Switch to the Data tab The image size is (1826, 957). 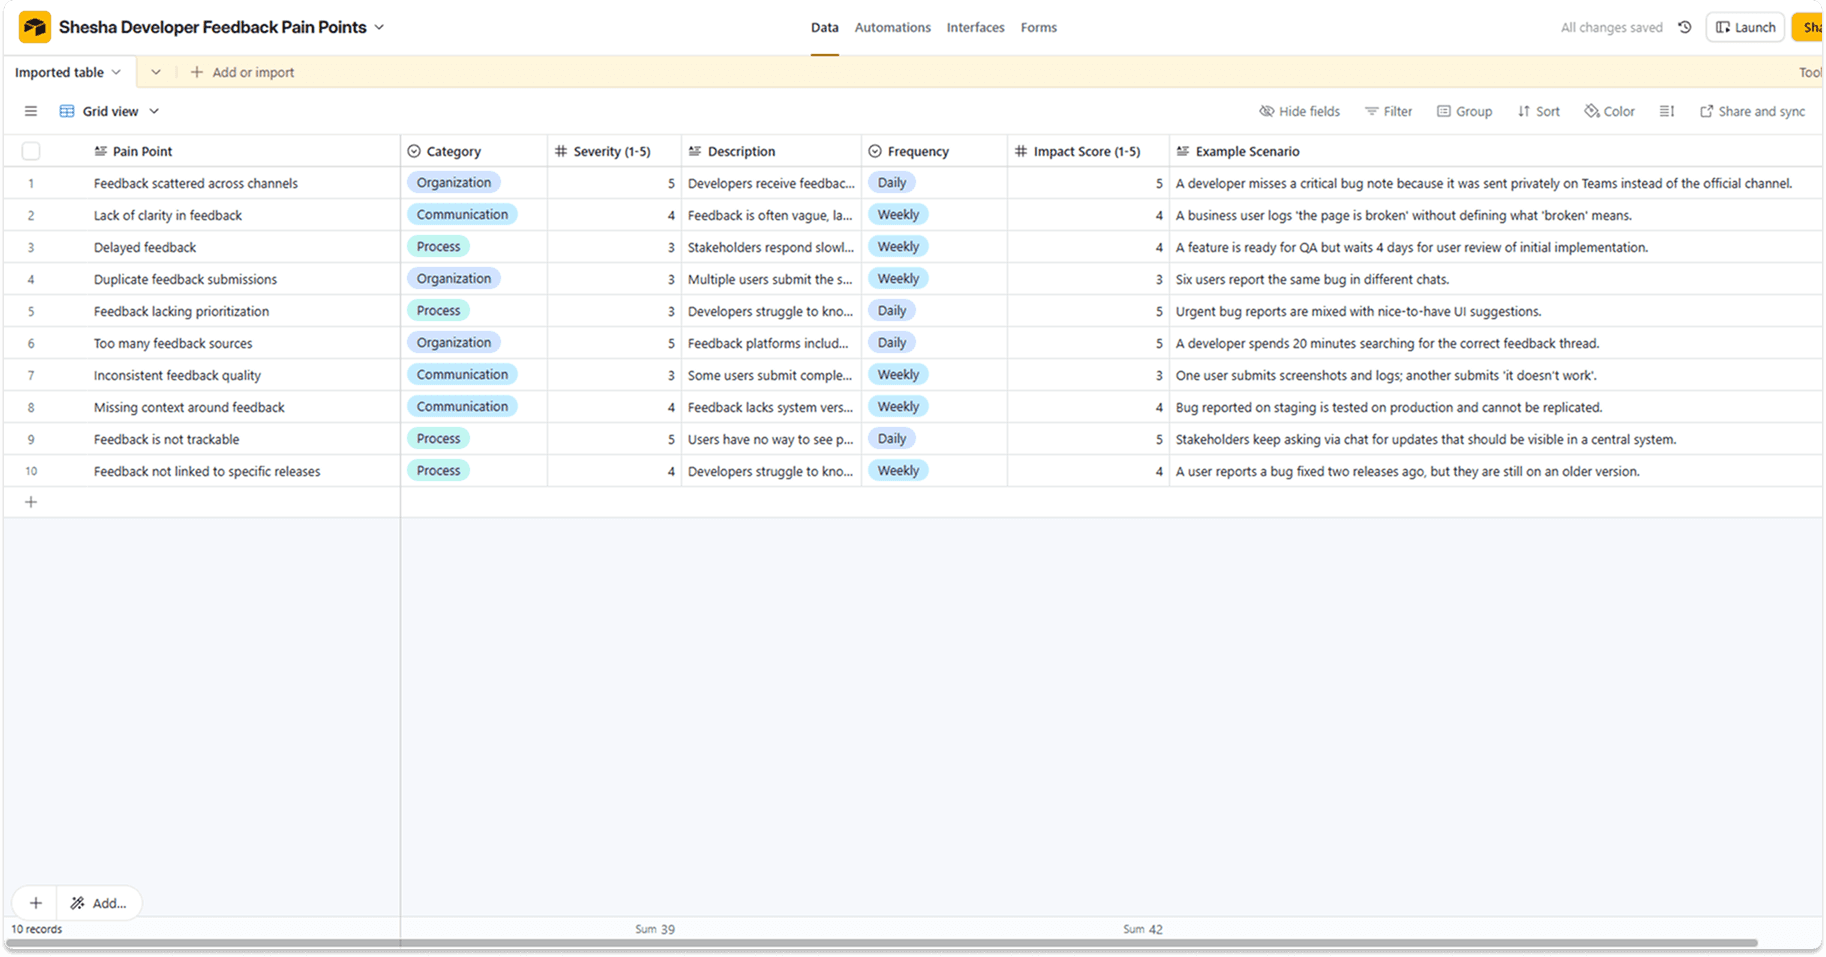click(824, 28)
